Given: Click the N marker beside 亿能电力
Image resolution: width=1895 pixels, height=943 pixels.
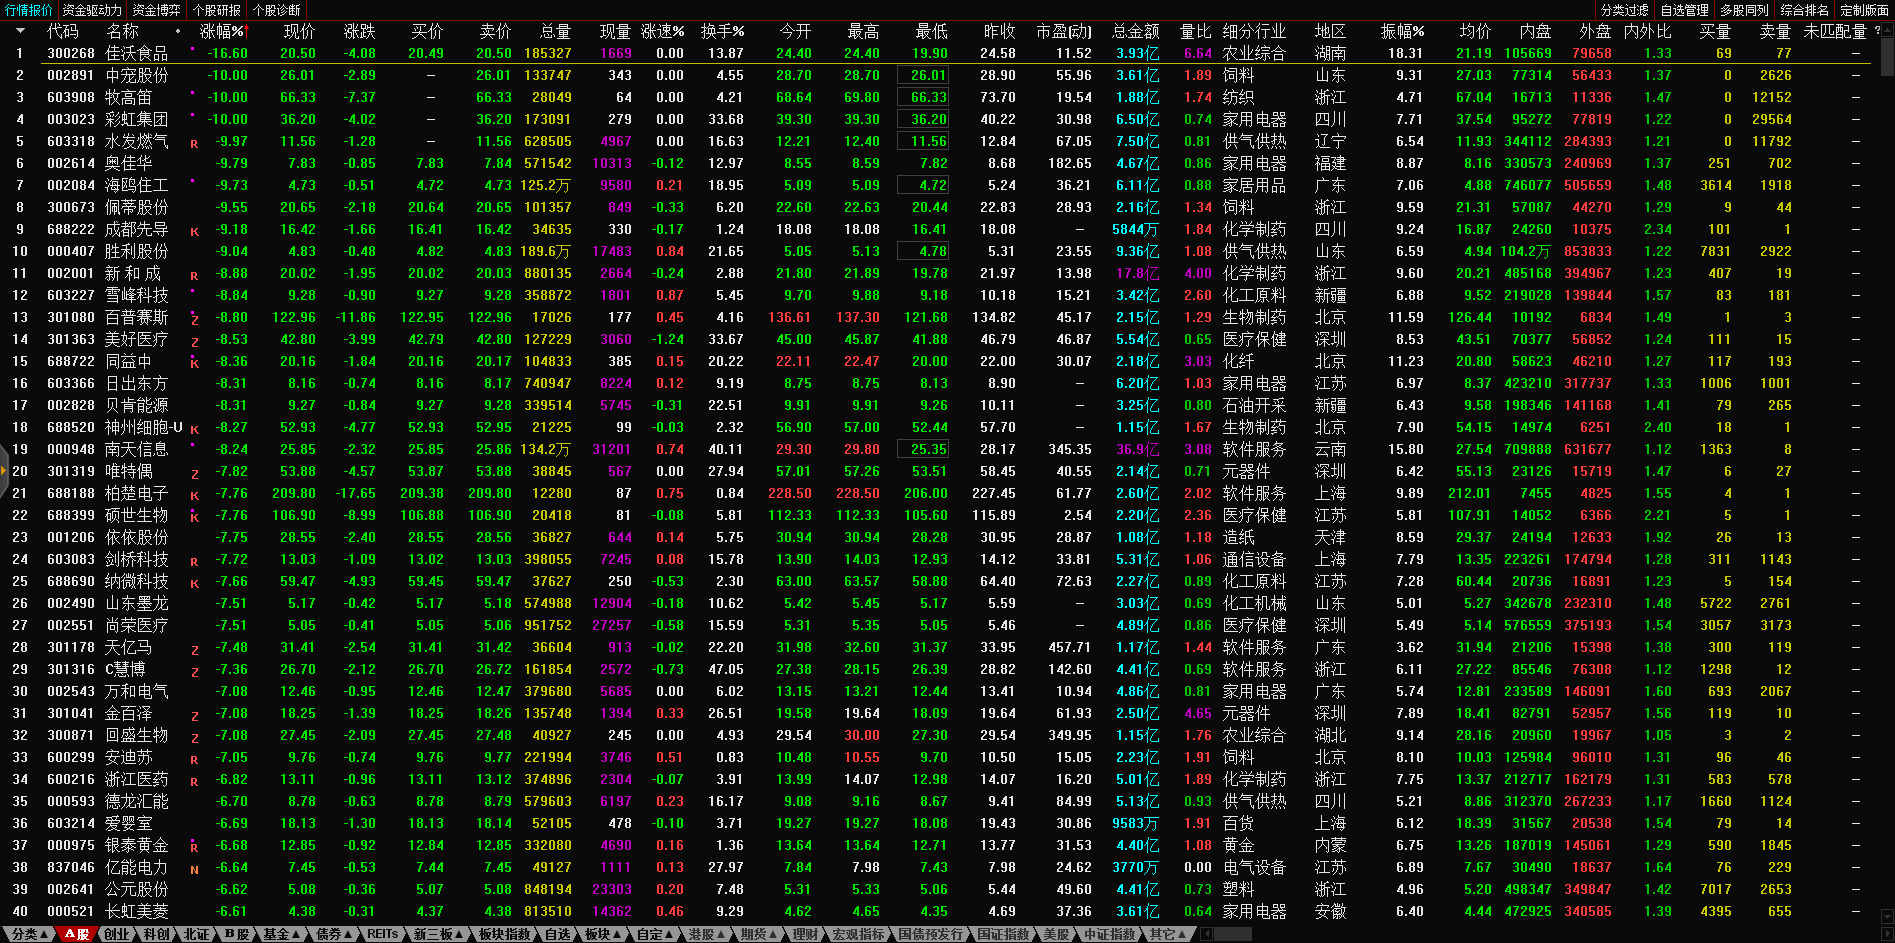Looking at the screenshot, I should [194, 870].
